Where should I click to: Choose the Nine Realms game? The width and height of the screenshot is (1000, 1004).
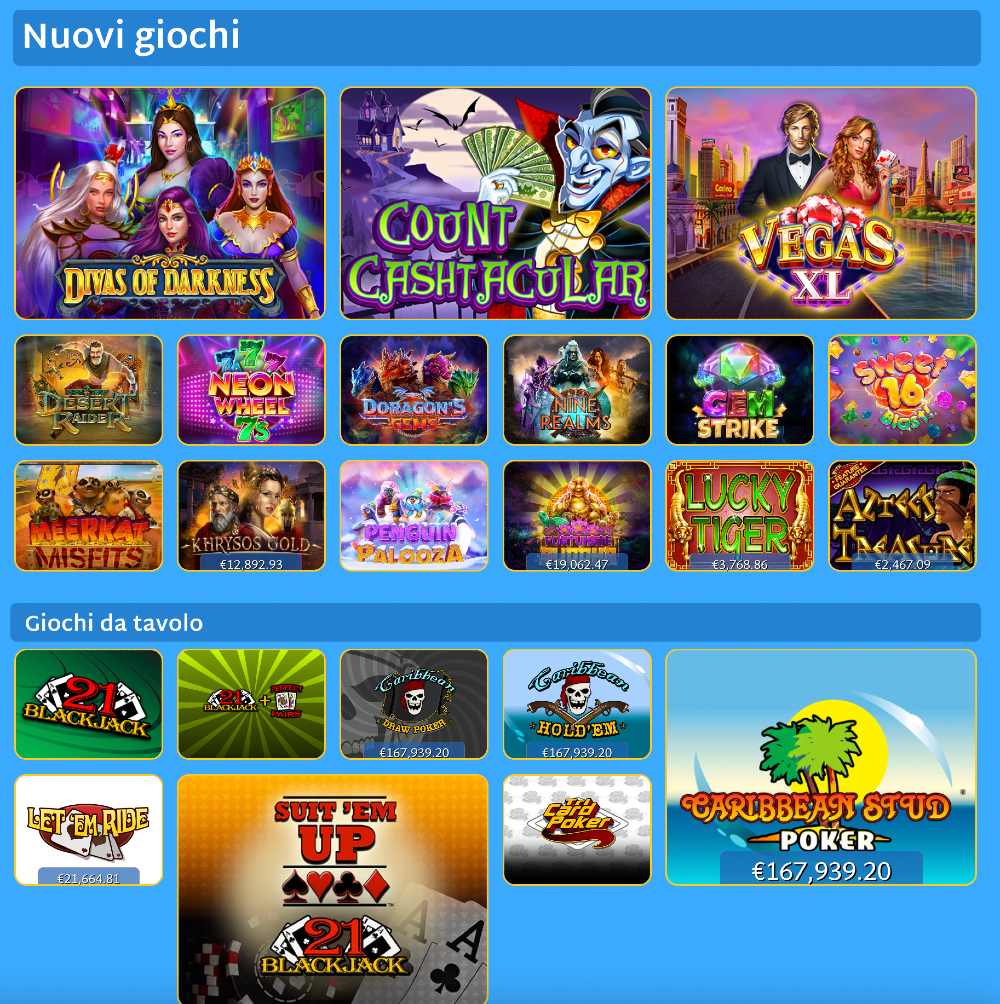coord(577,390)
